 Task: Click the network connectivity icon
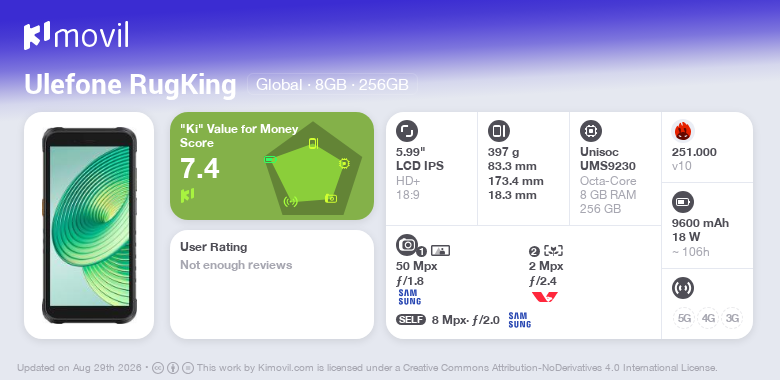click(x=683, y=288)
